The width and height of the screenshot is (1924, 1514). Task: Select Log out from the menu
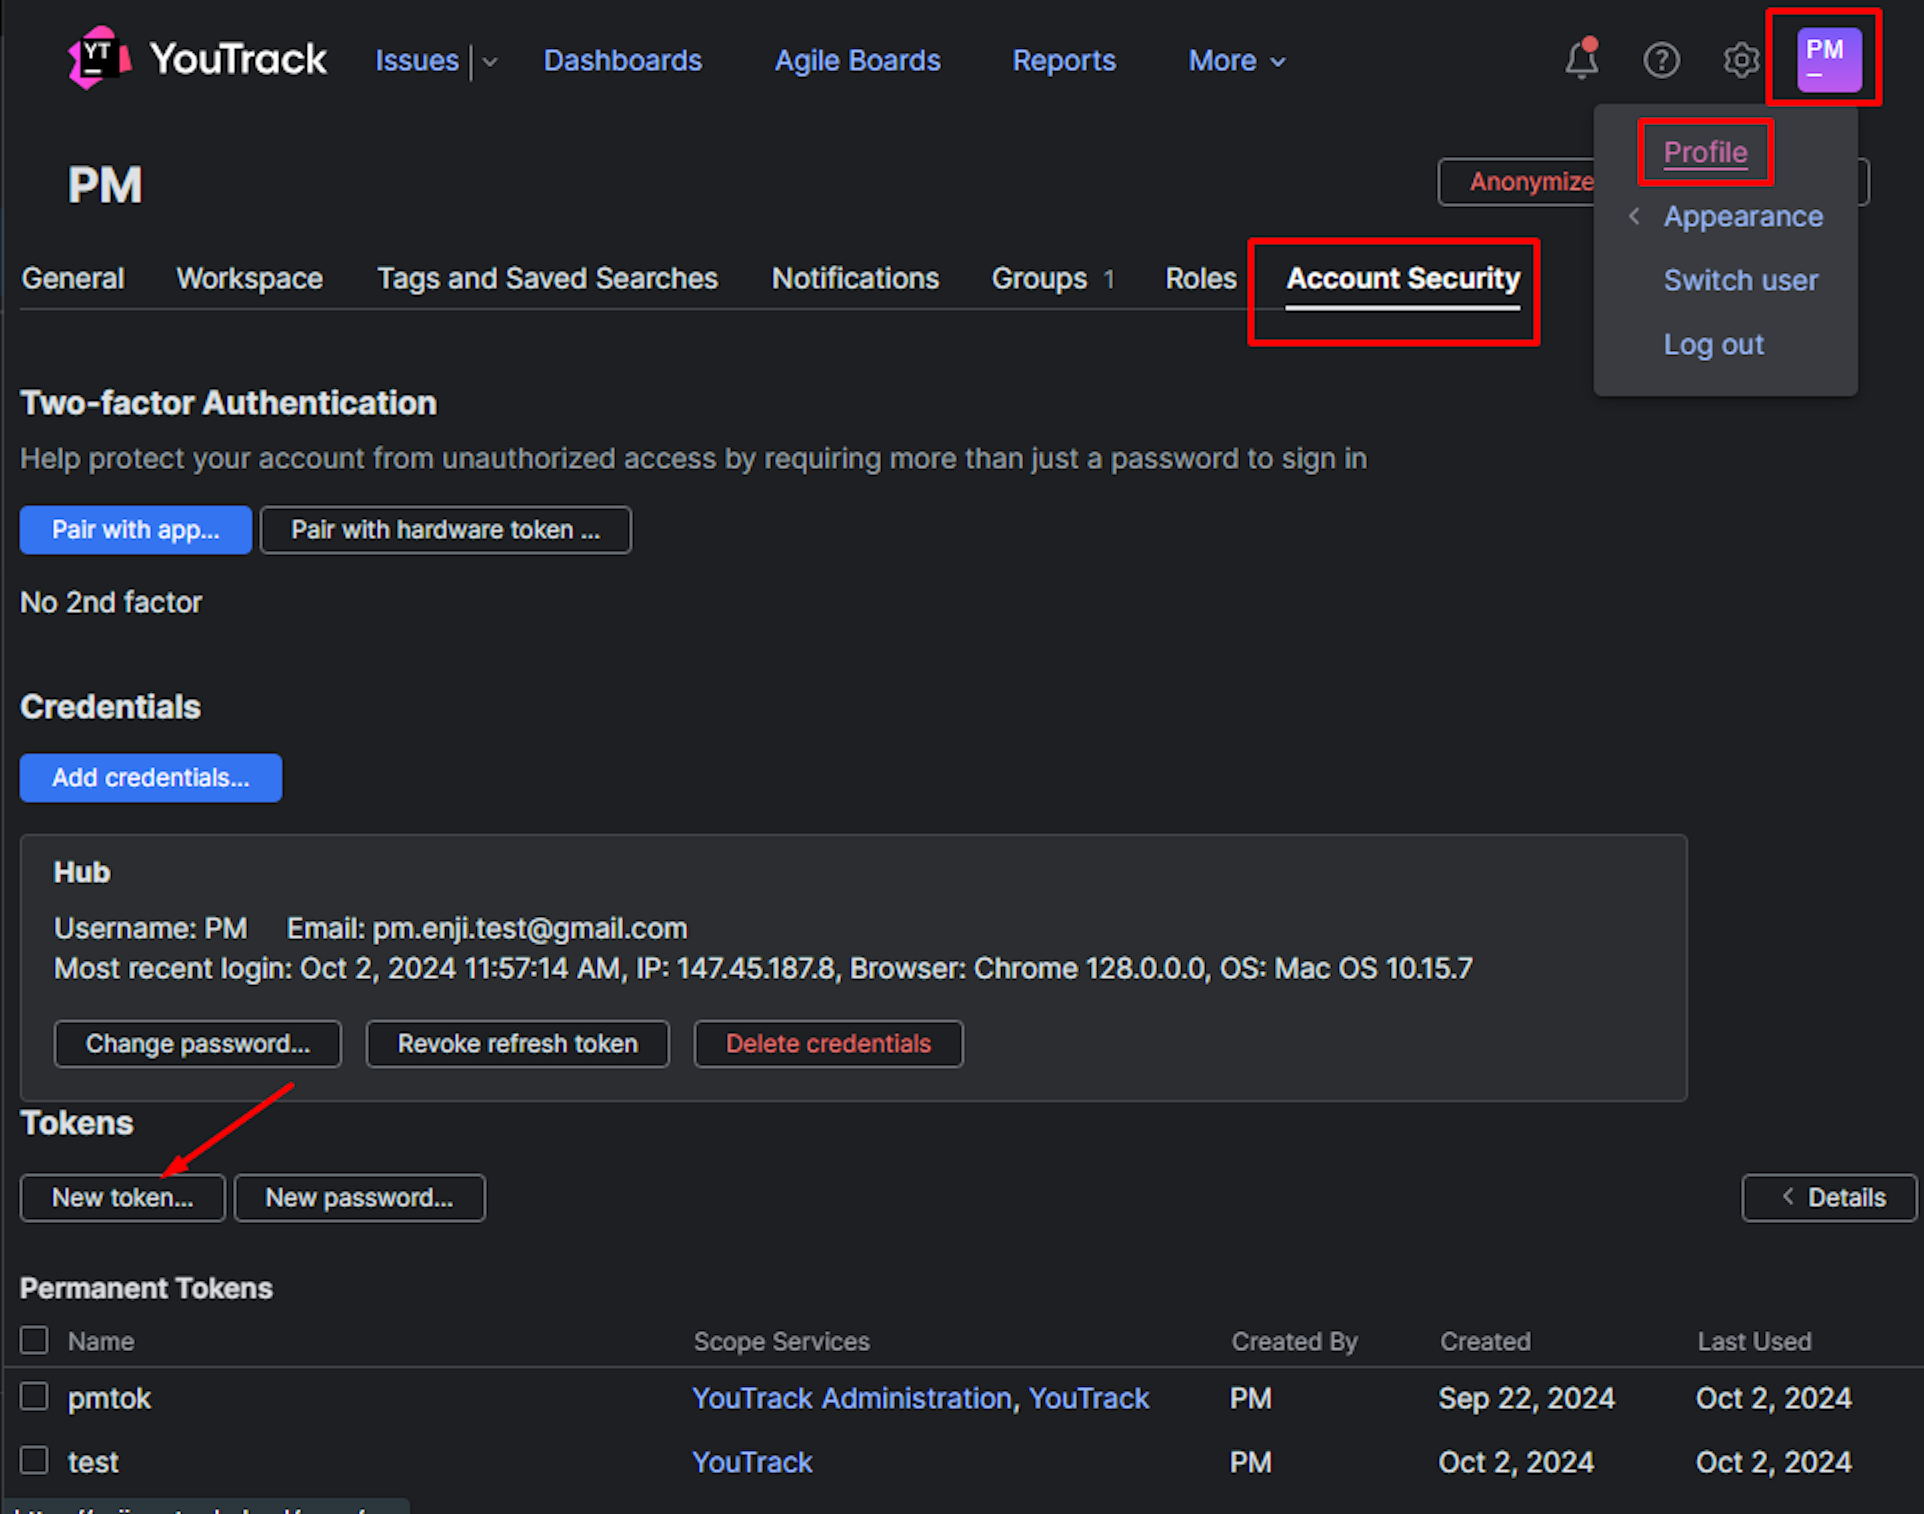(1713, 344)
